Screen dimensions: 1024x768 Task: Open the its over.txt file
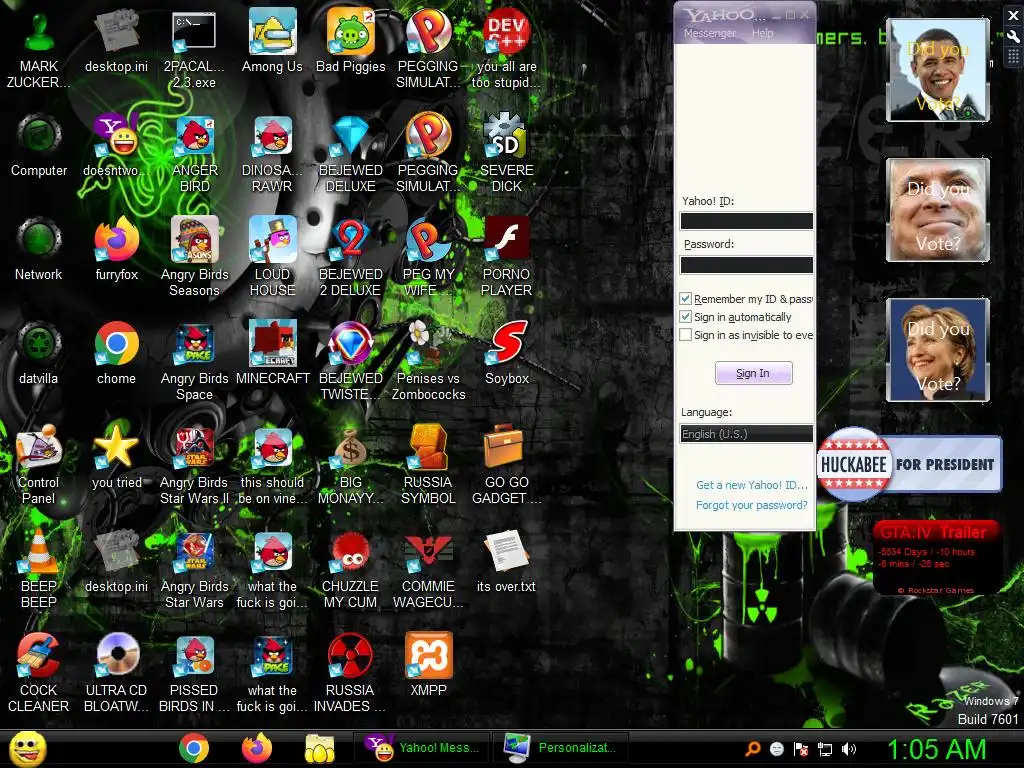506,561
